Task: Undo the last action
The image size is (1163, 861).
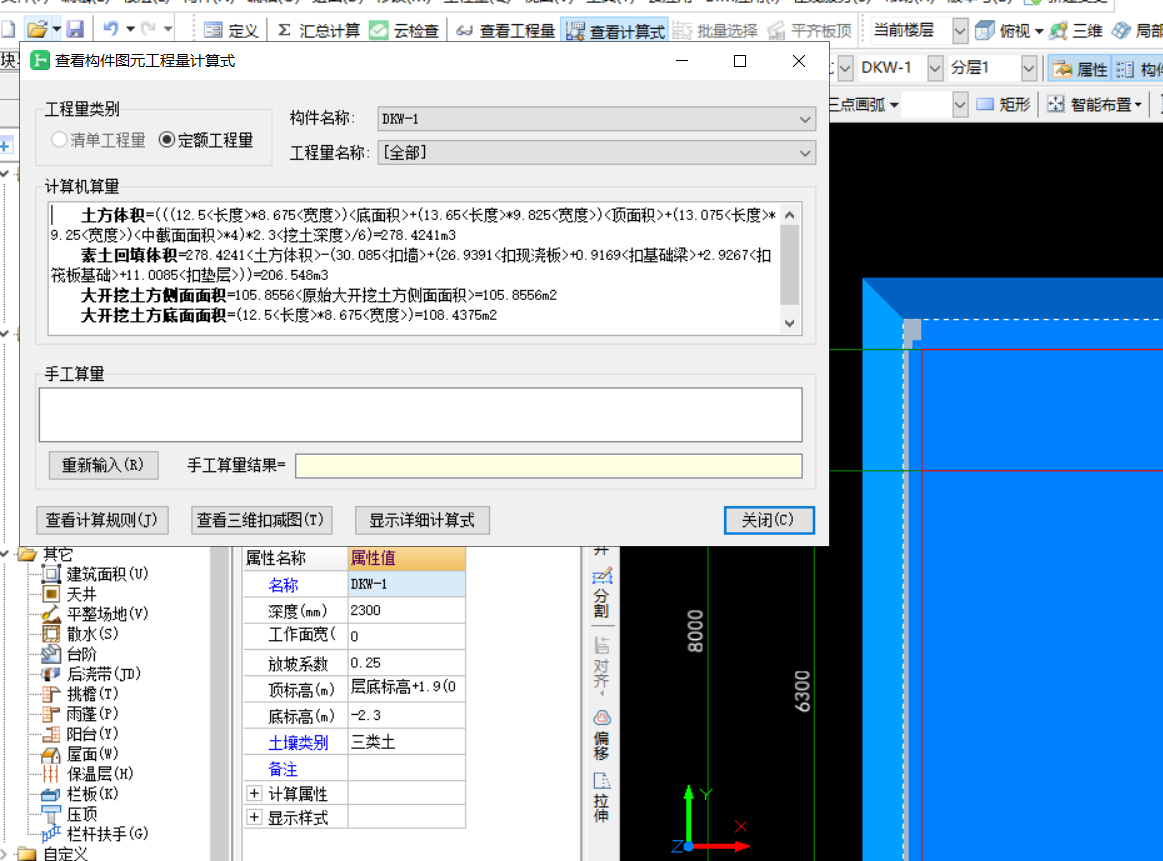Action: [x=111, y=30]
